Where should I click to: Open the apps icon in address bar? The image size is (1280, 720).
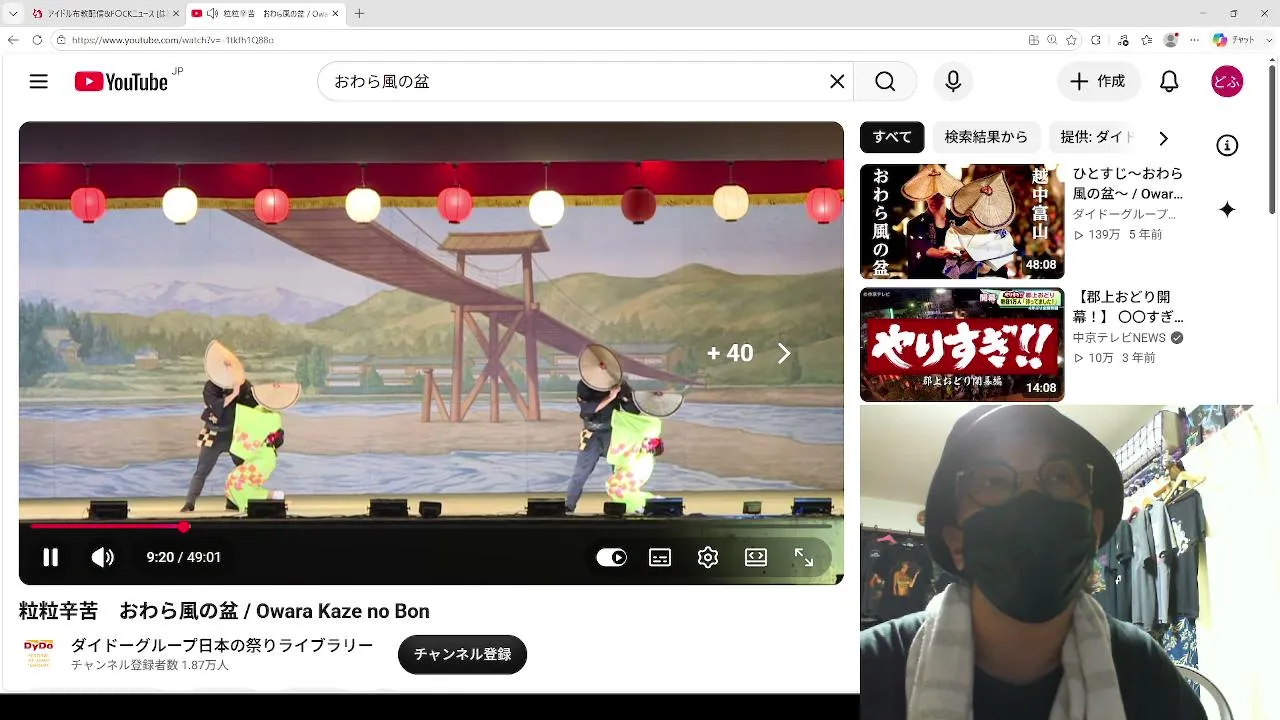pyautogui.click(x=1034, y=40)
